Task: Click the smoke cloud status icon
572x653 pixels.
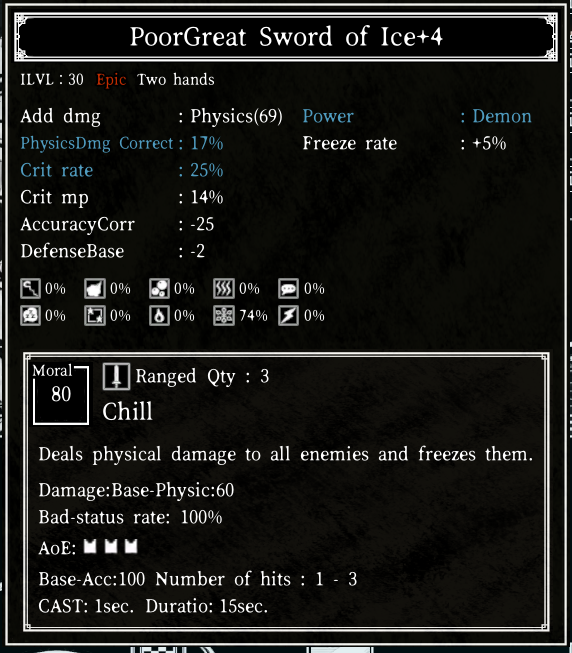Action: (x=95, y=289)
